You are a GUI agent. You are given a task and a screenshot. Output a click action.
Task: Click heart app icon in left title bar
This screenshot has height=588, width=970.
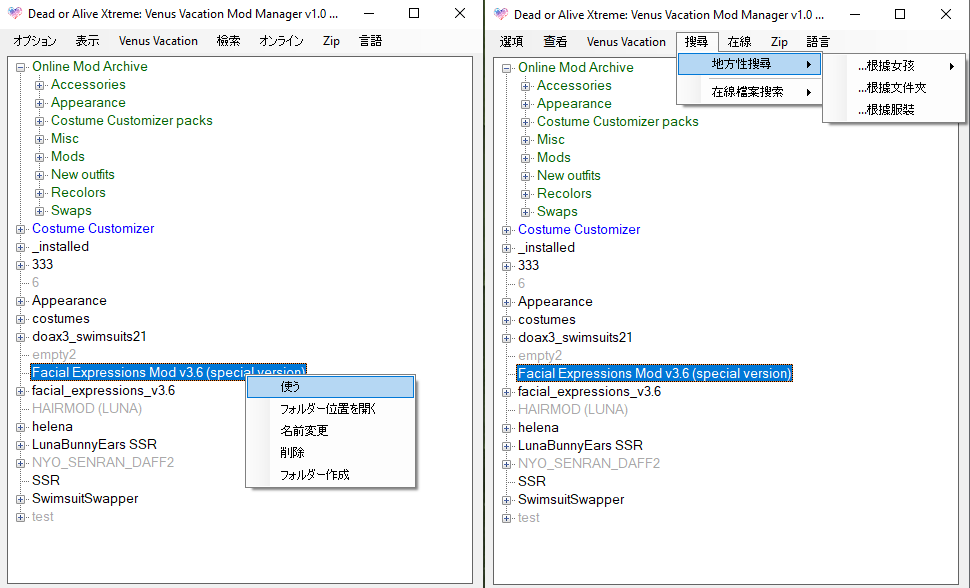pyautogui.click(x=15, y=14)
